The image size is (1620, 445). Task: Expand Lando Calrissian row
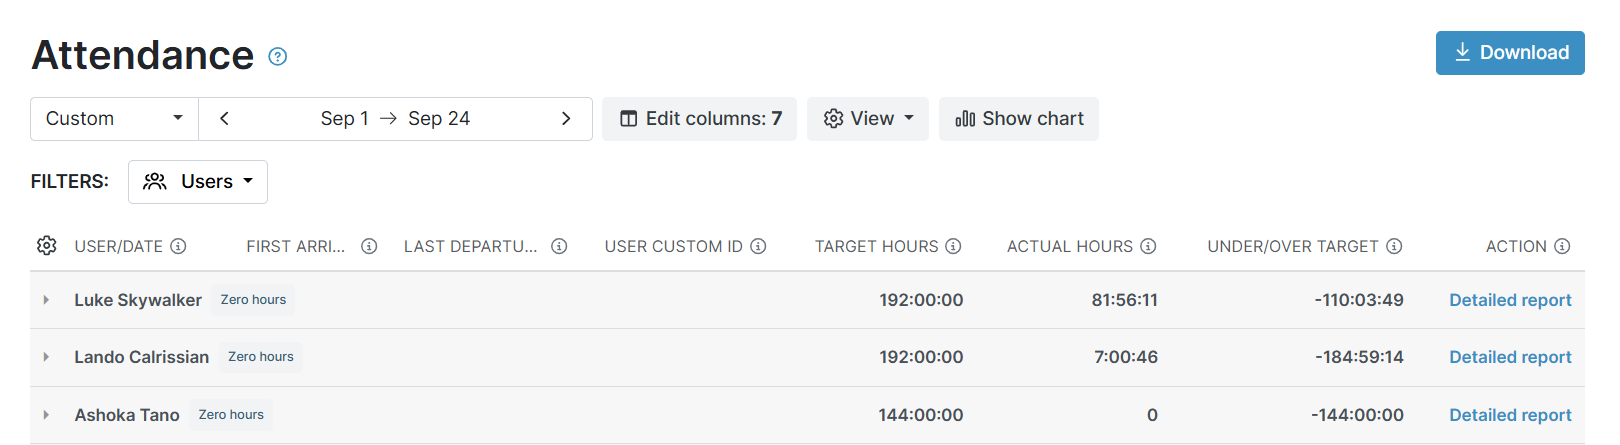coord(46,357)
